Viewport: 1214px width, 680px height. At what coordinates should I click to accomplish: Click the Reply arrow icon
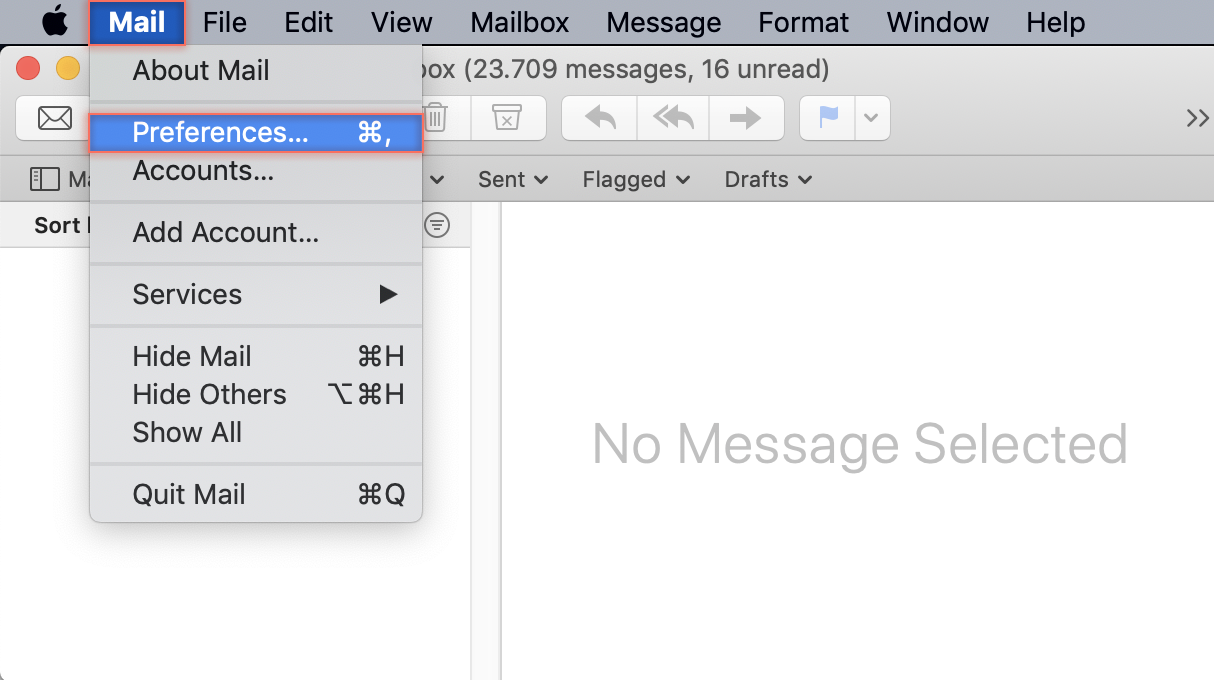[599, 118]
